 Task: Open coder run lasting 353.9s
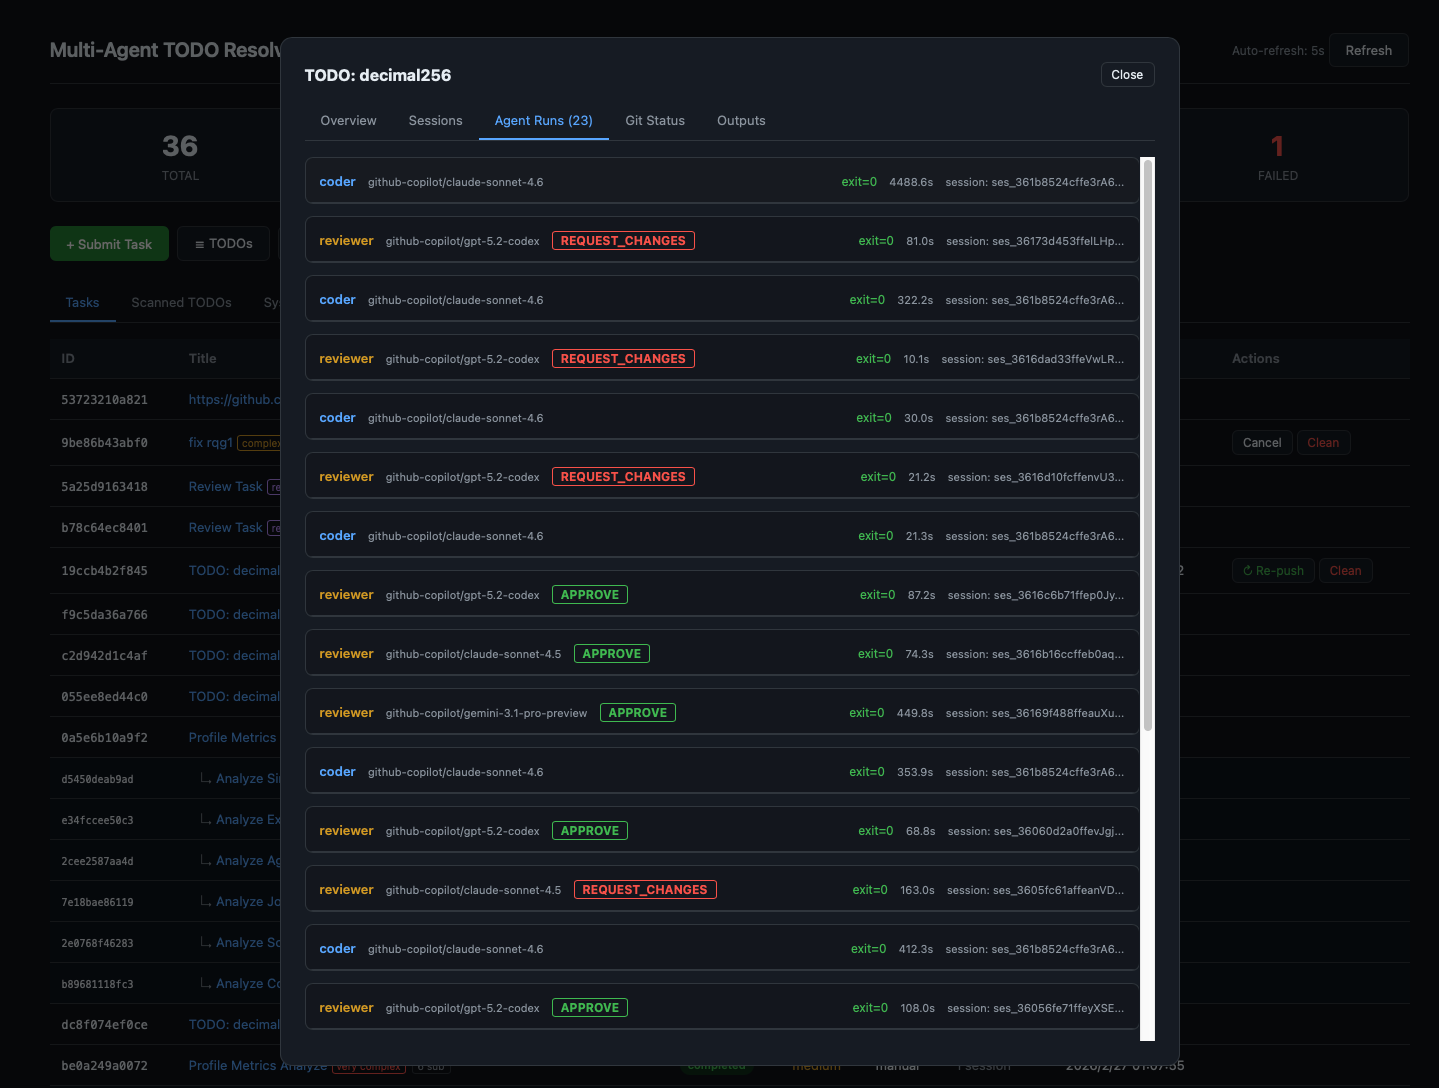coord(721,771)
